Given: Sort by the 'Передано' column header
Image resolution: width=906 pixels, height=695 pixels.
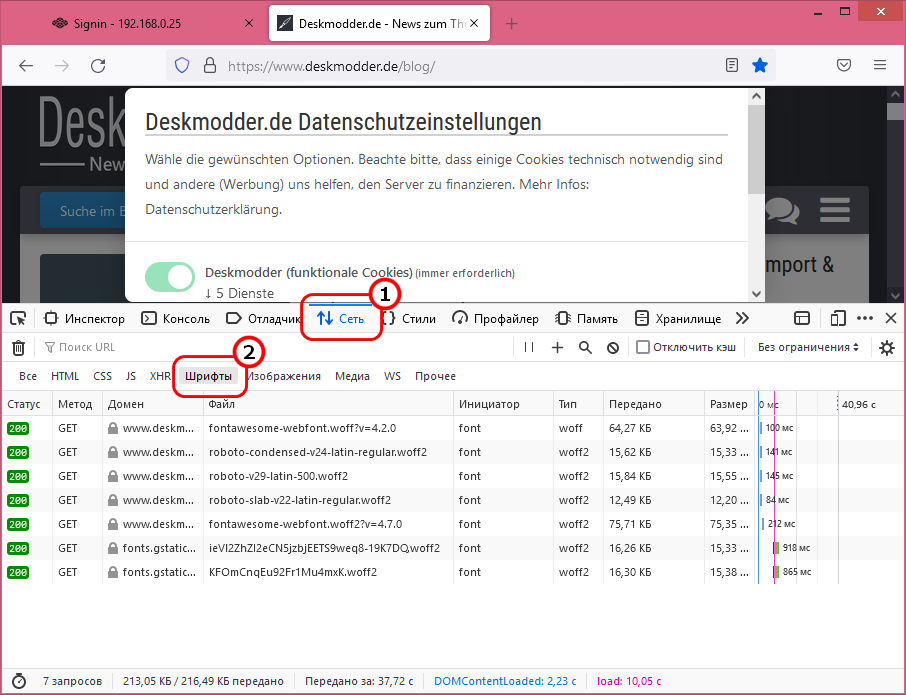Looking at the screenshot, I should (634, 405).
